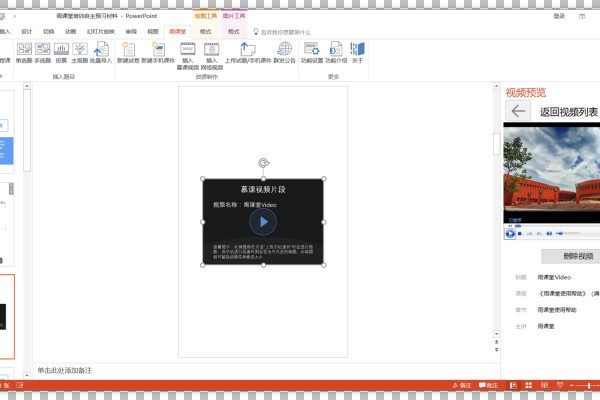The image size is (600, 400).
Task: Play the slide's MOOC video placeholder
Action: pyautogui.click(x=263, y=222)
